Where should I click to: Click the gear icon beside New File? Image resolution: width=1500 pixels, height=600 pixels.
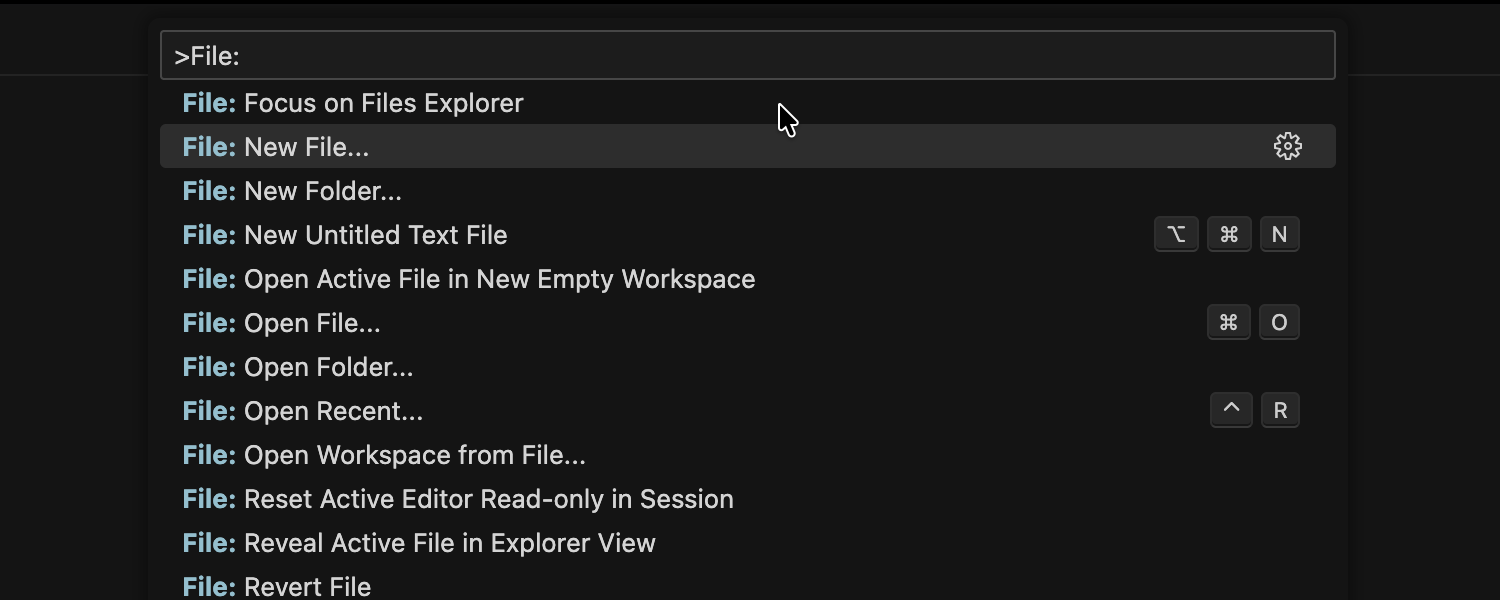(x=1288, y=147)
